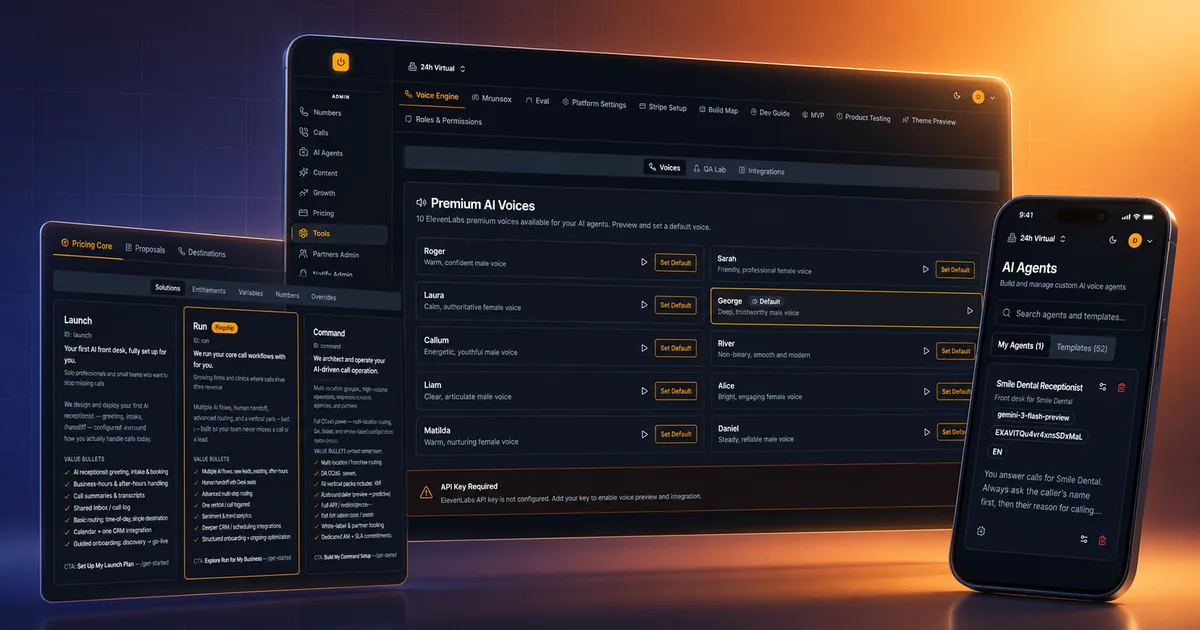Image resolution: width=1200 pixels, height=630 pixels.
Task: Switch to the Voice Engine tab
Action: [431, 96]
